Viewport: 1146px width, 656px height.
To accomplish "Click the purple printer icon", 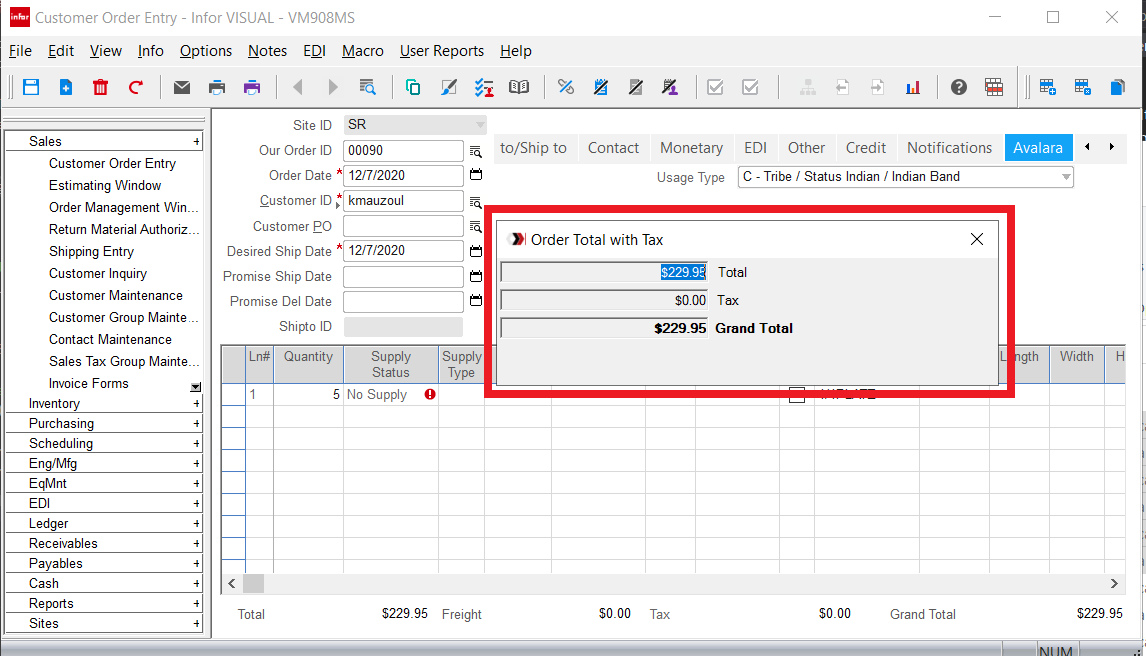I will pos(252,87).
